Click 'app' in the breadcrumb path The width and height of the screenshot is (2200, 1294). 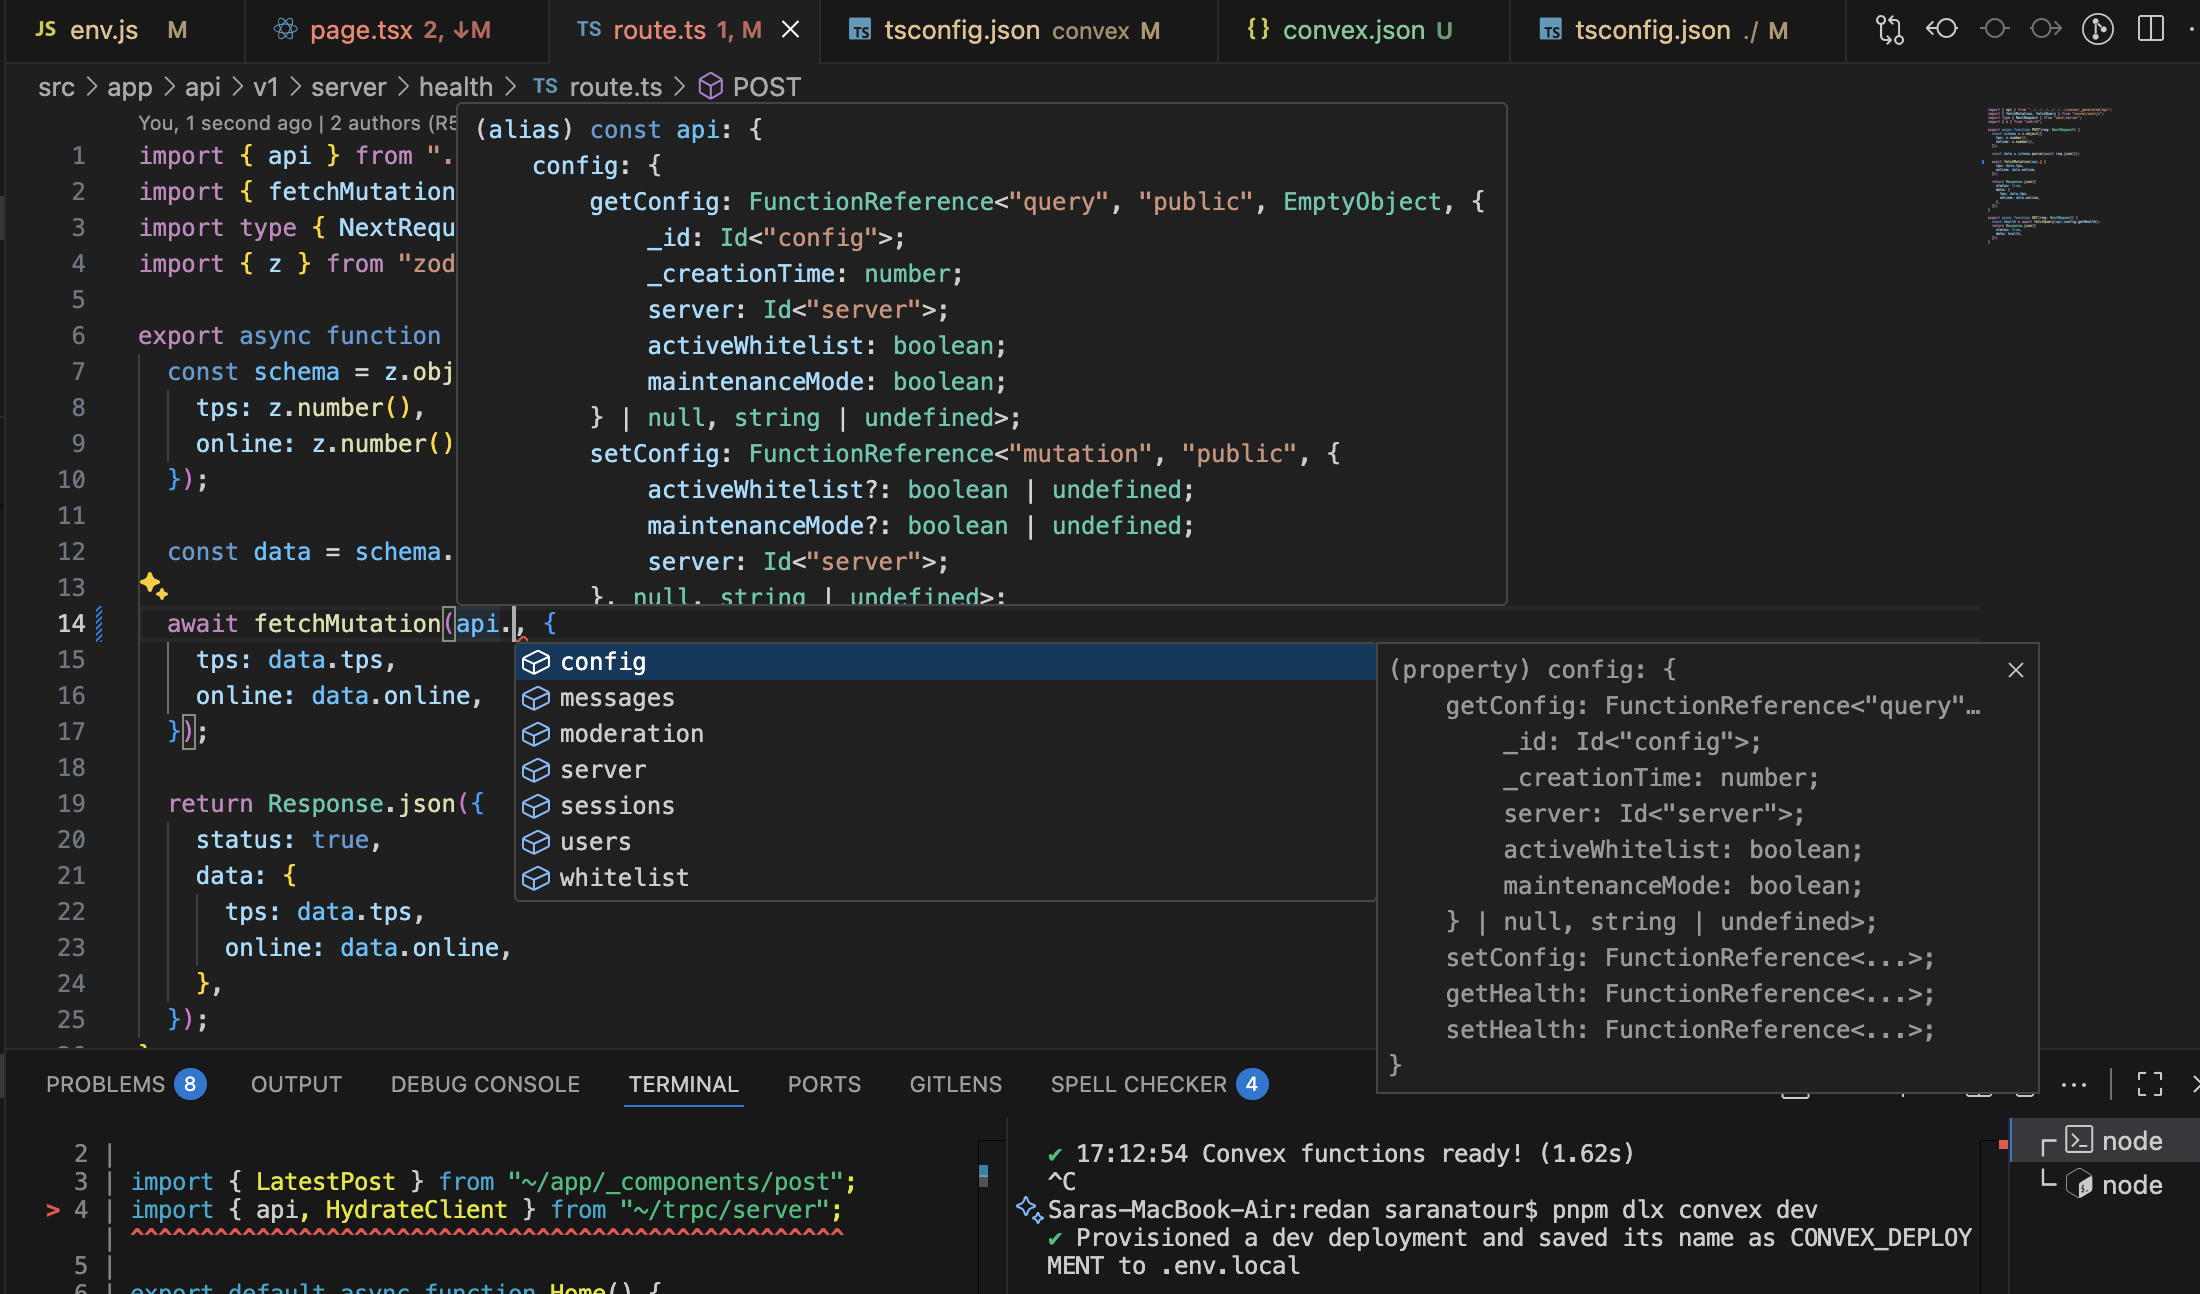(130, 87)
